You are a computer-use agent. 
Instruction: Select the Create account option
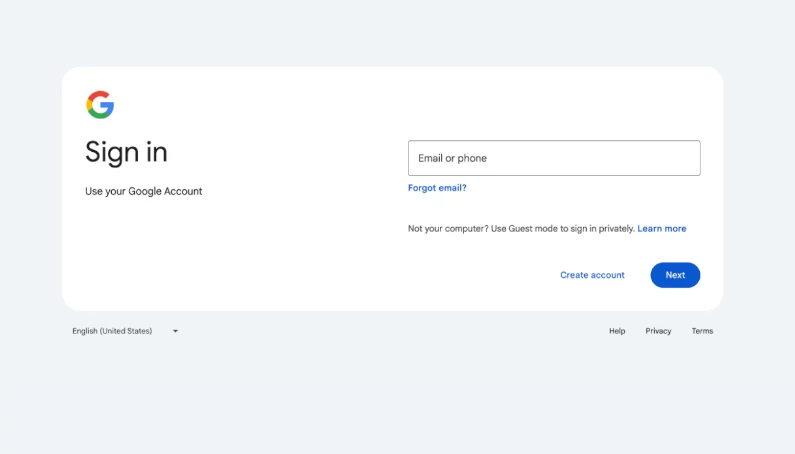tap(592, 275)
